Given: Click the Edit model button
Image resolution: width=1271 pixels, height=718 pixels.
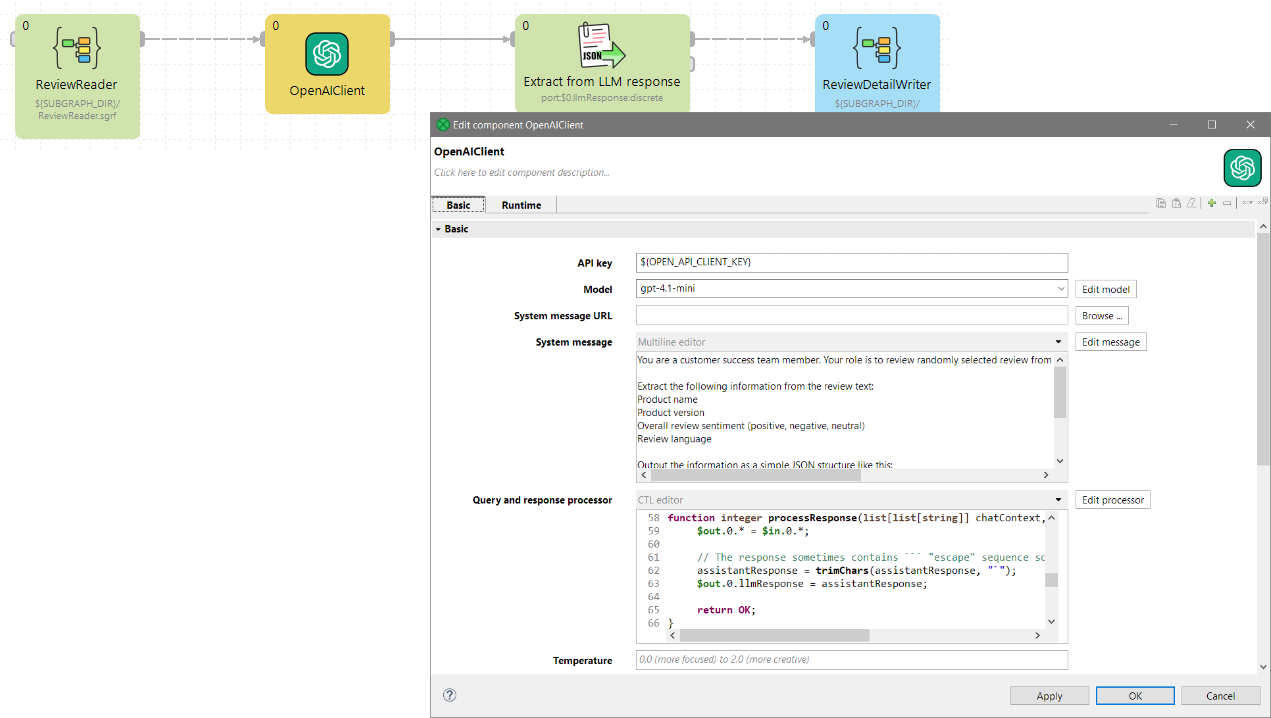Looking at the screenshot, I should tap(1106, 289).
